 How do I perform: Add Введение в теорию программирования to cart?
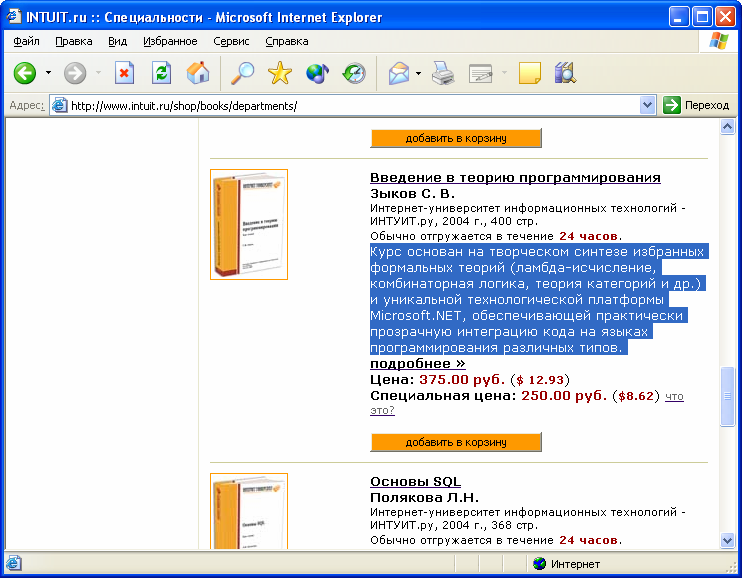pyautogui.click(x=456, y=442)
